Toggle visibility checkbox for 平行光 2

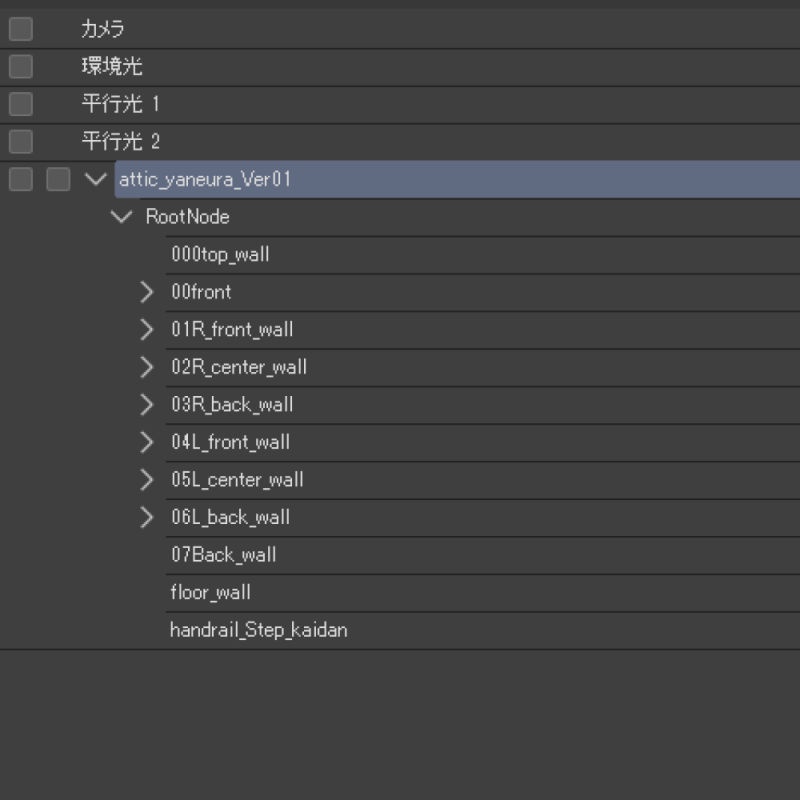click(x=20, y=142)
